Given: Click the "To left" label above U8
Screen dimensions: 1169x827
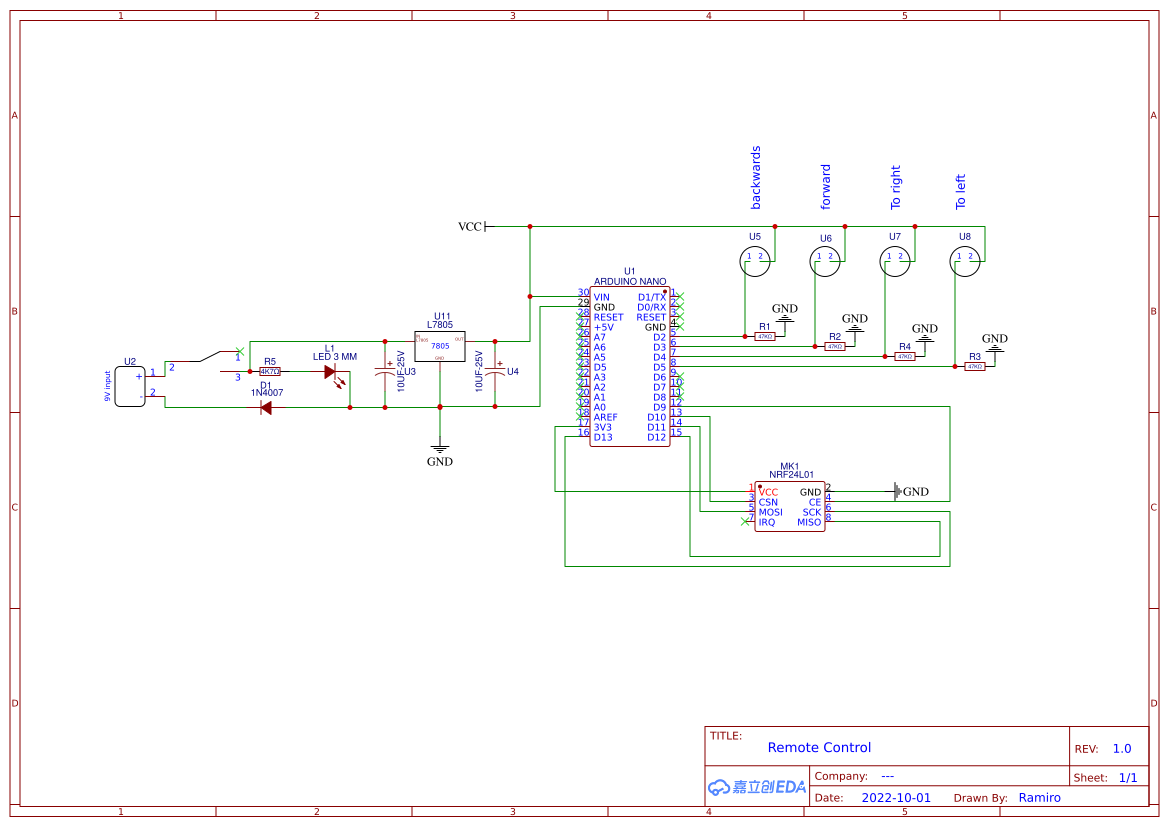Looking at the screenshot, I should click(x=960, y=192).
